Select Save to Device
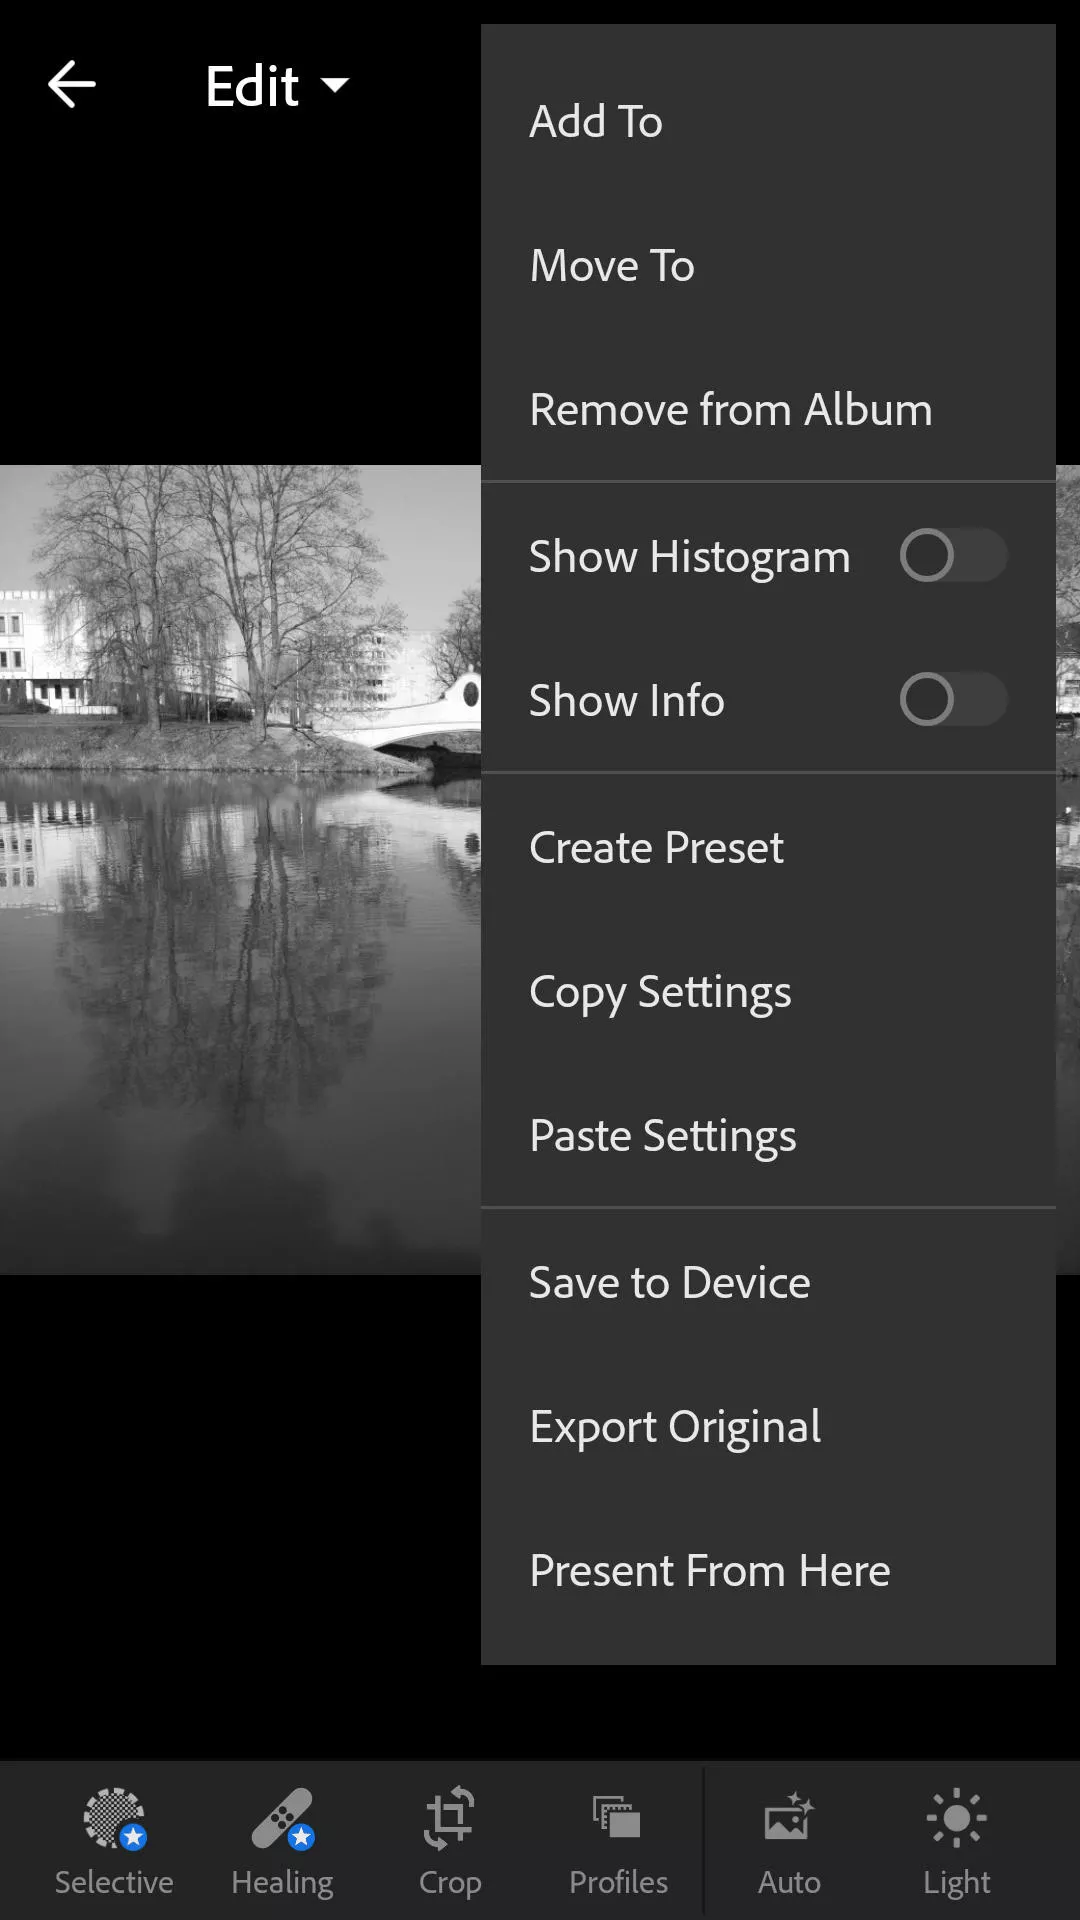1080x1920 pixels. coord(768,1283)
